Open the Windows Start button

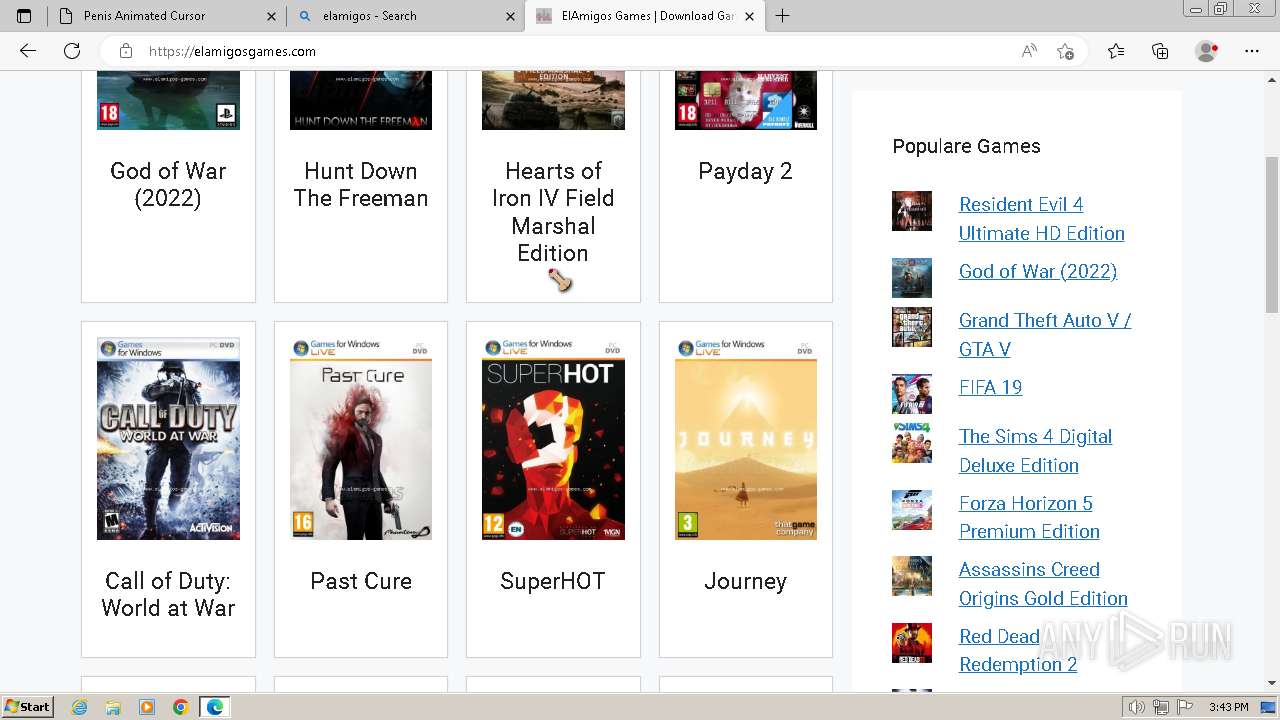click(28, 706)
